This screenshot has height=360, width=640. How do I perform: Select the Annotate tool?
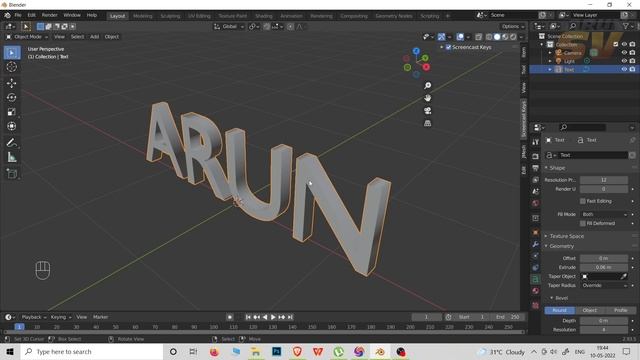click(11, 143)
